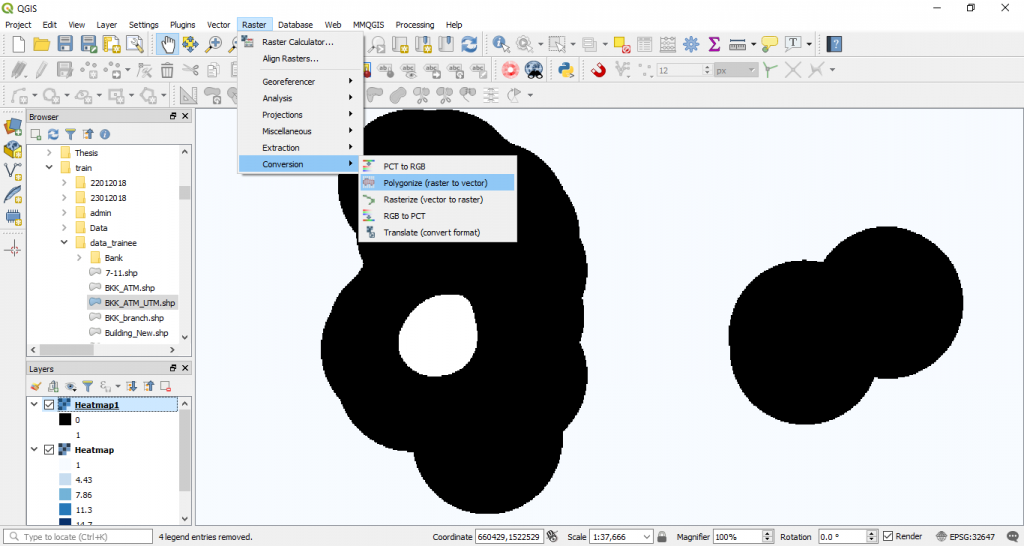The image size is (1024, 546).
Task: Open the Georeferencer submenu
Action: [x=300, y=82]
